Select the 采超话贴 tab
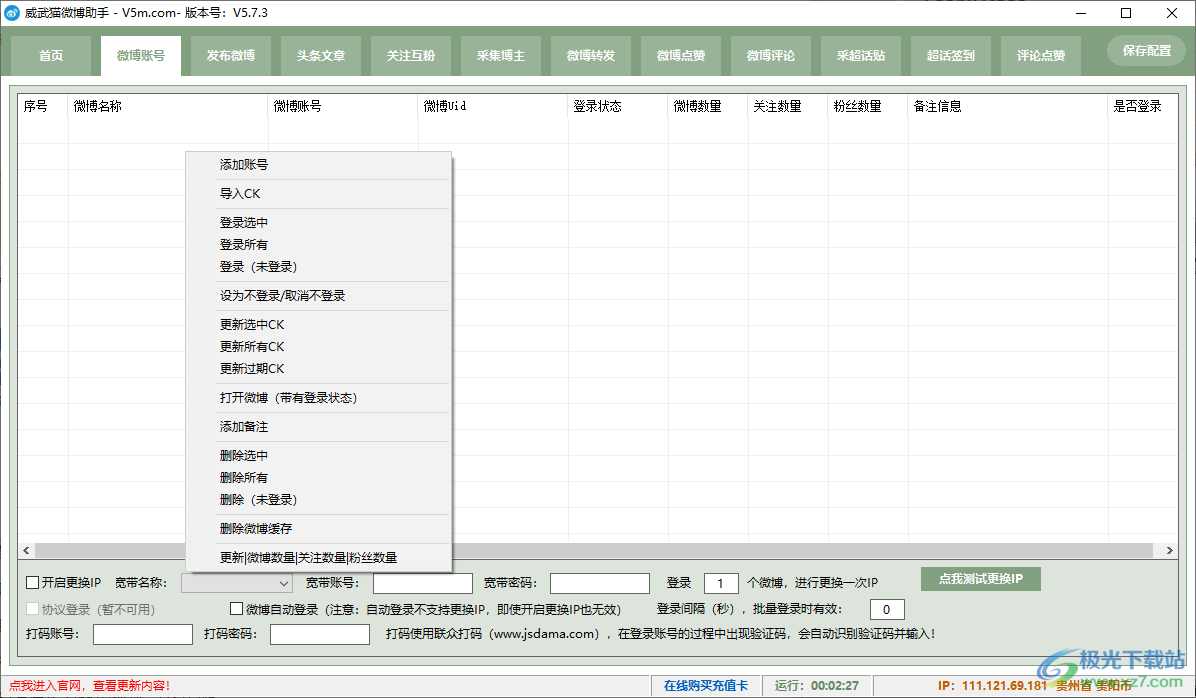1196x698 pixels. 861,56
